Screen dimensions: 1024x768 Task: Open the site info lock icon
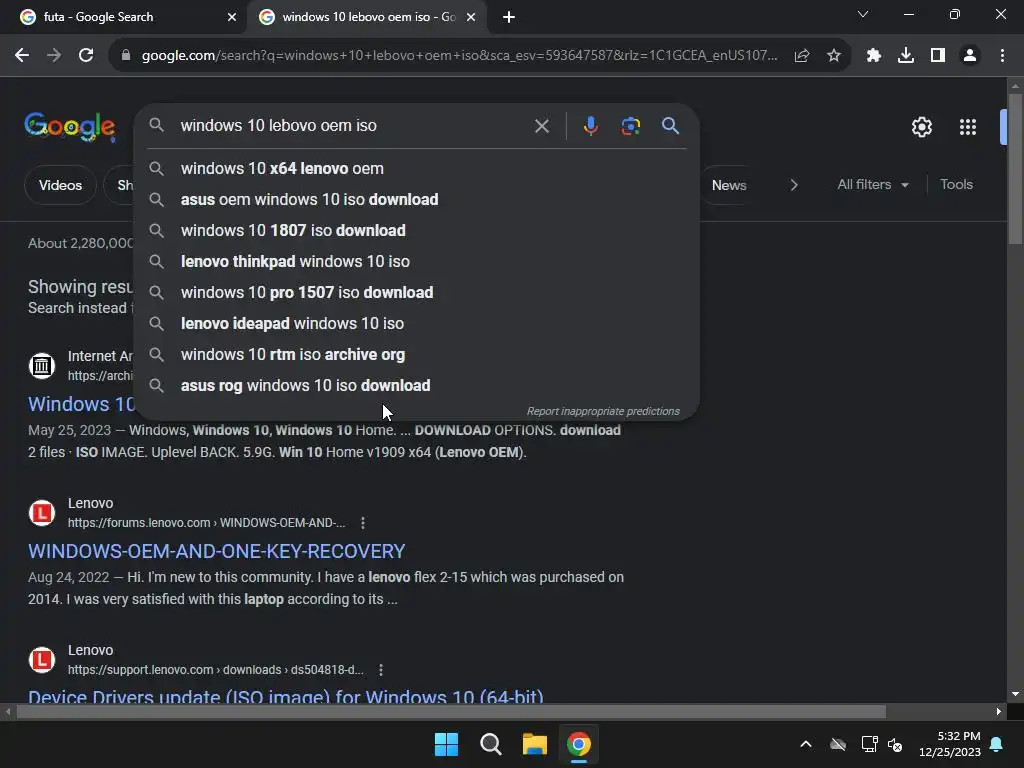[x=126, y=56]
